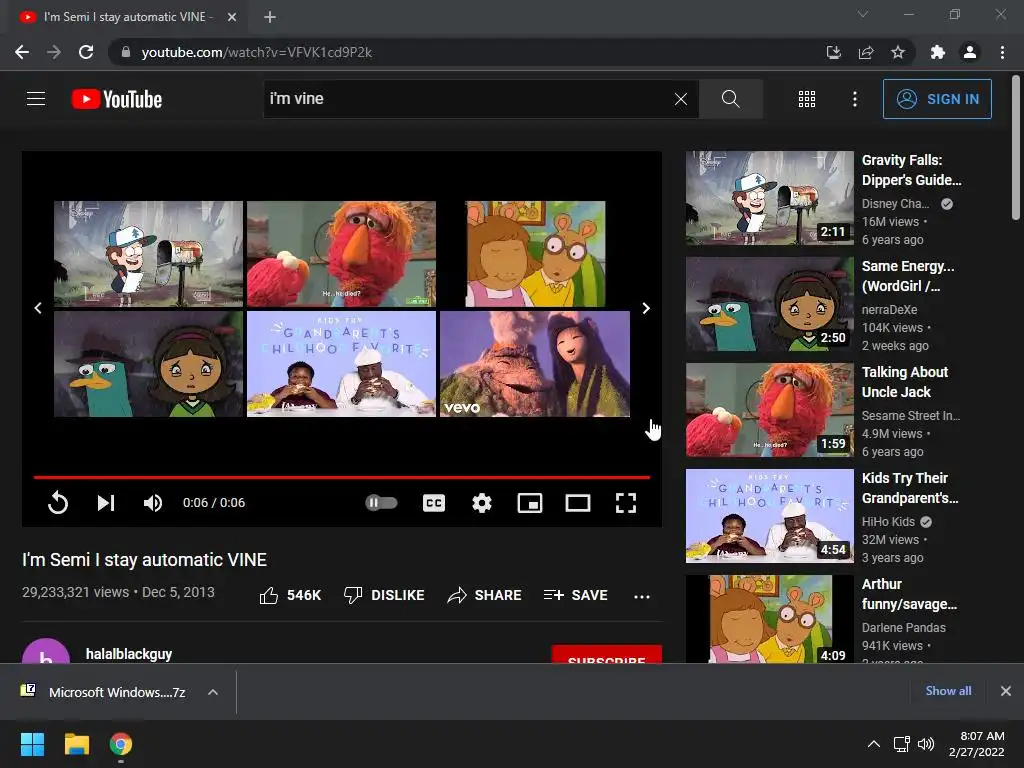Open the Vevo volcano end screen thumbnail

(535, 364)
